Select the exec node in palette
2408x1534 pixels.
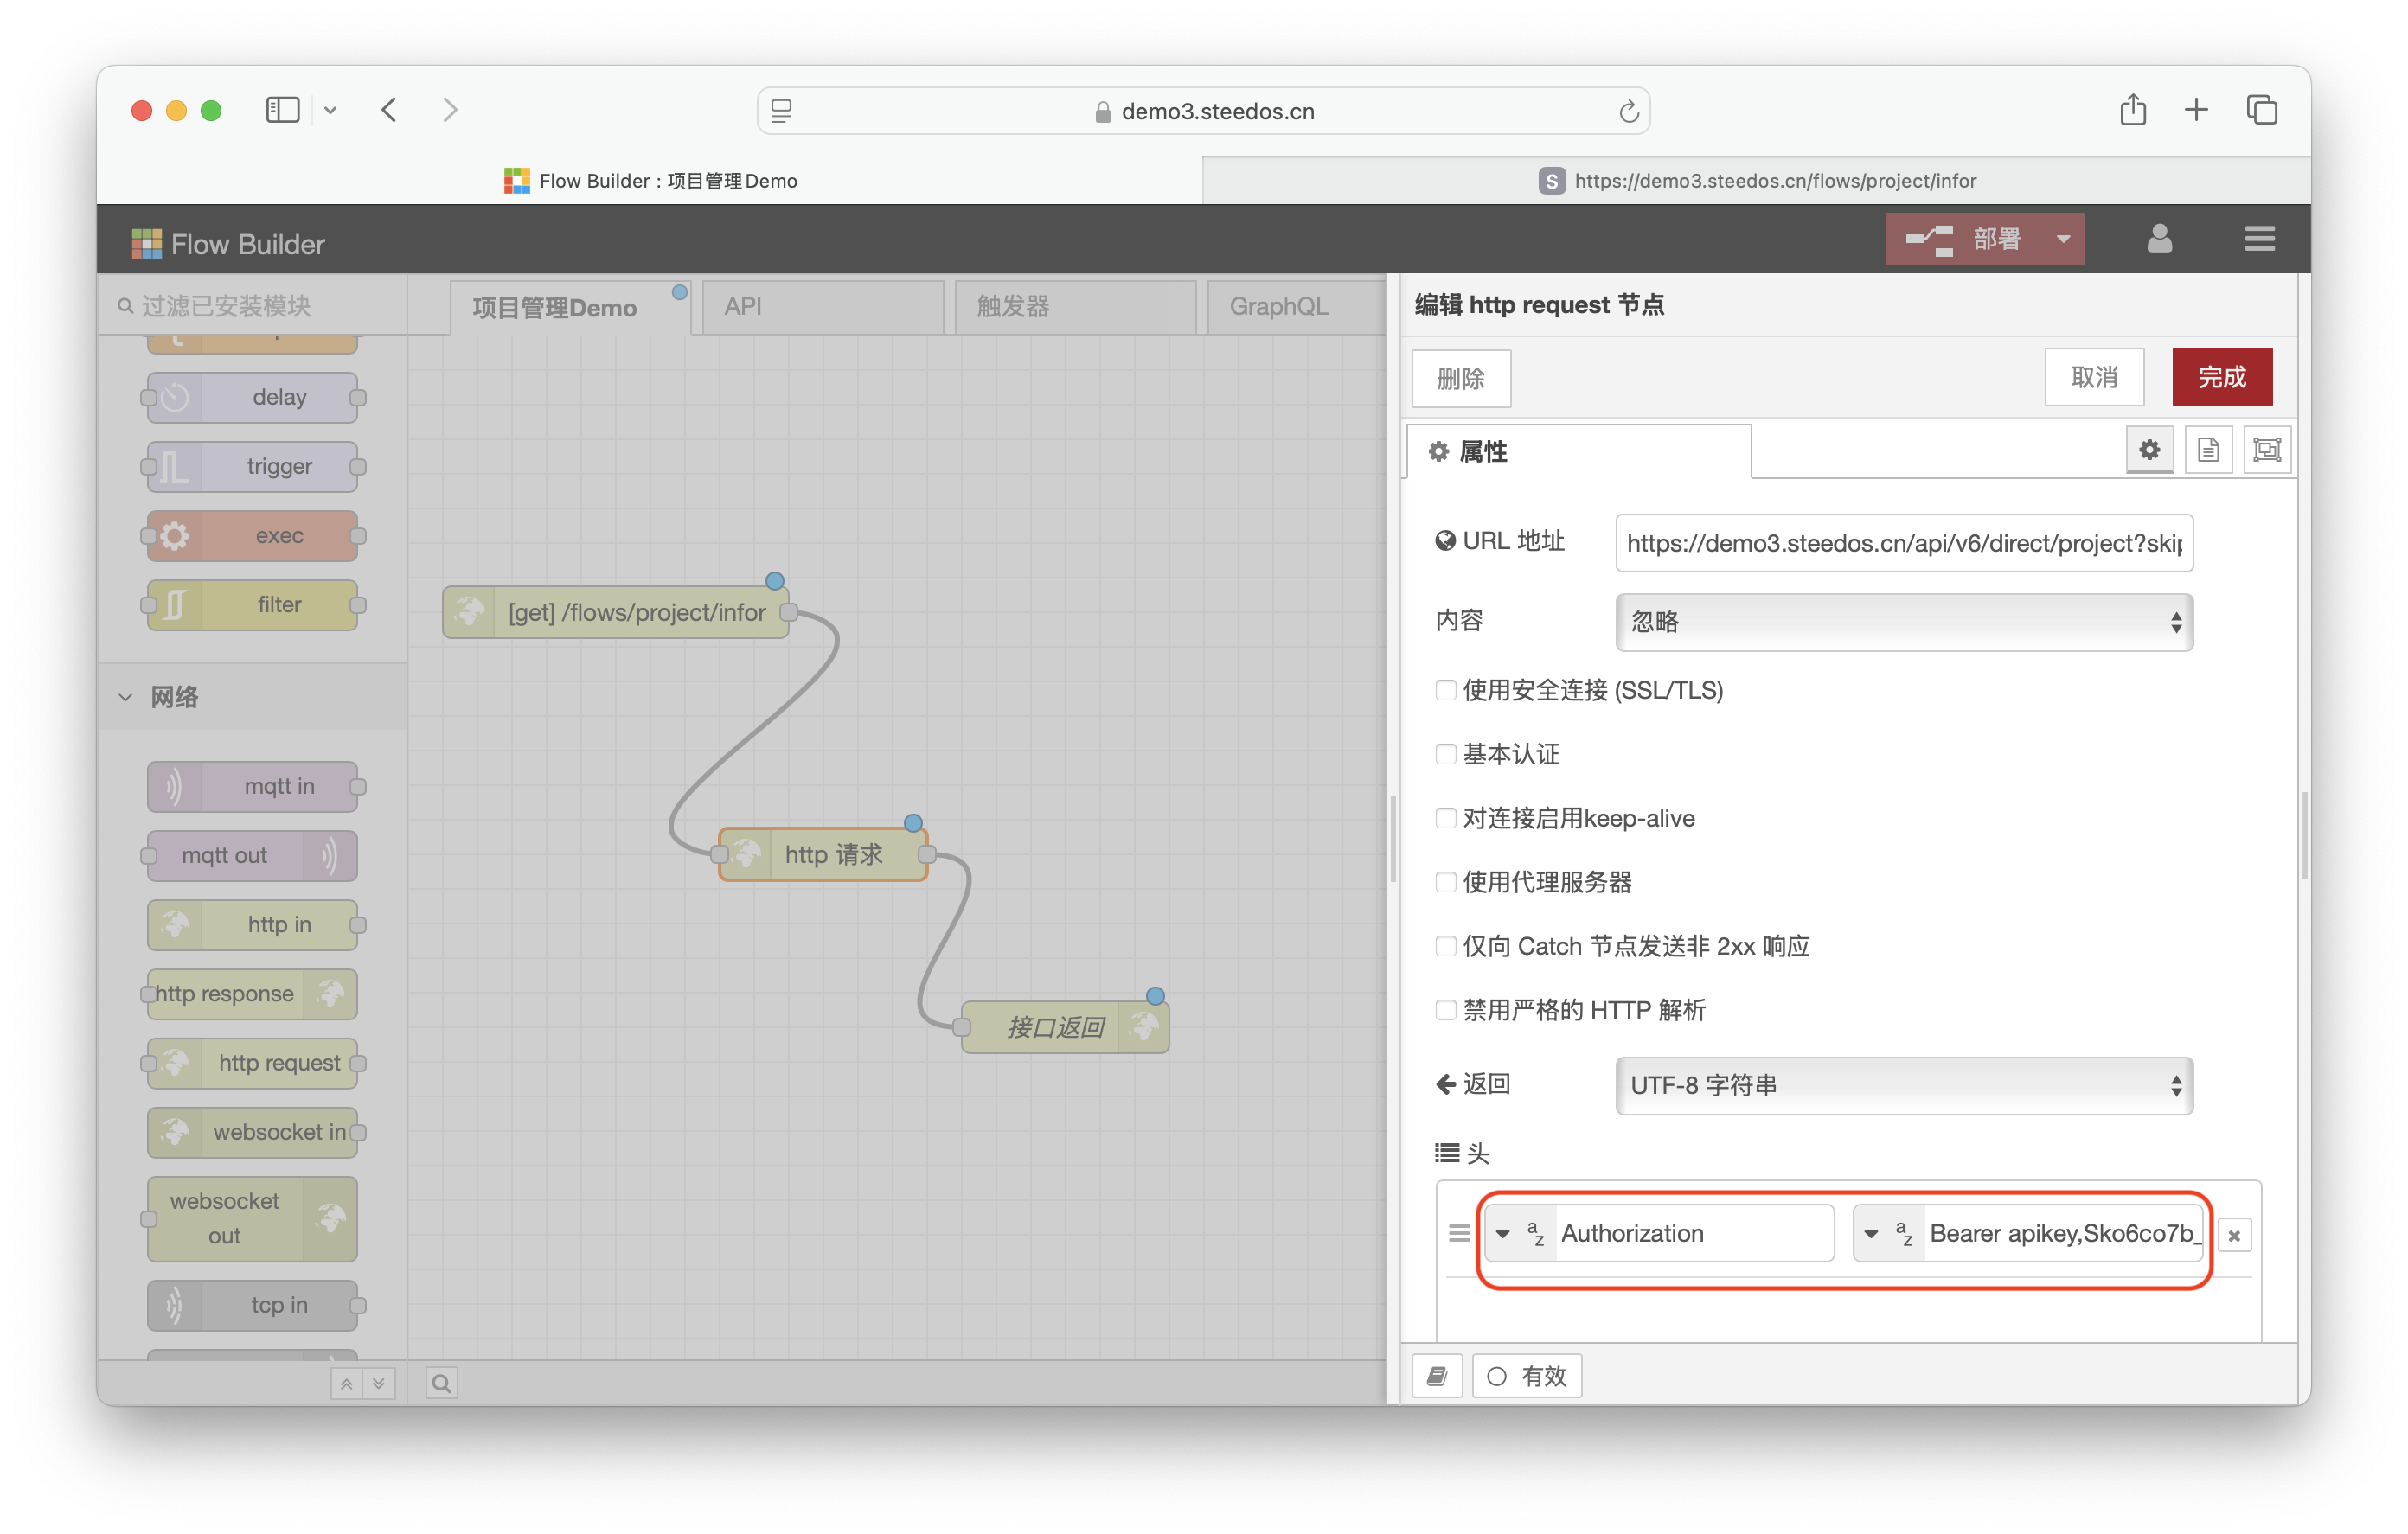tap(252, 535)
